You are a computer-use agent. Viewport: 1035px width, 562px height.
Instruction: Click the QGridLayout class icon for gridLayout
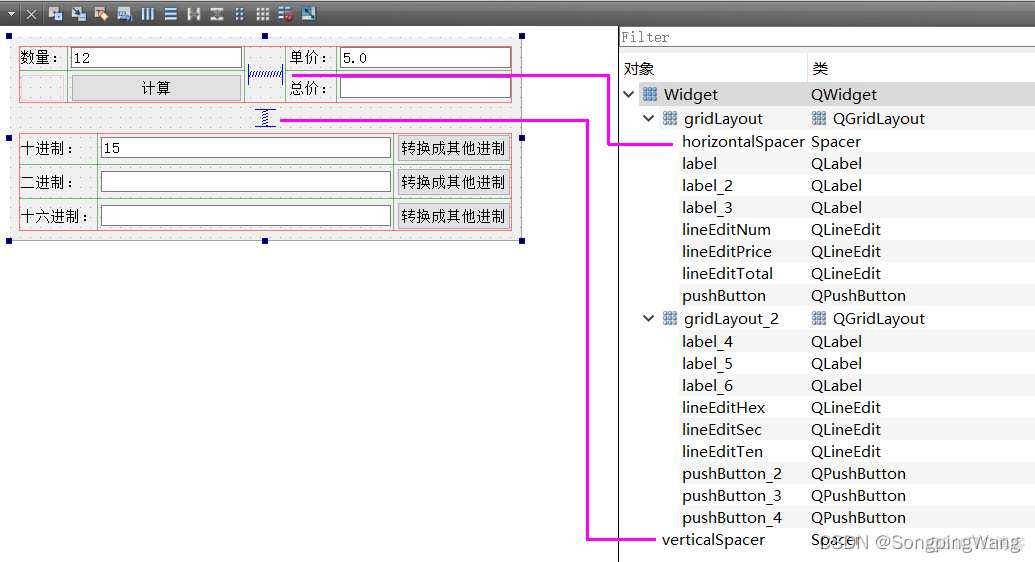tap(819, 118)
